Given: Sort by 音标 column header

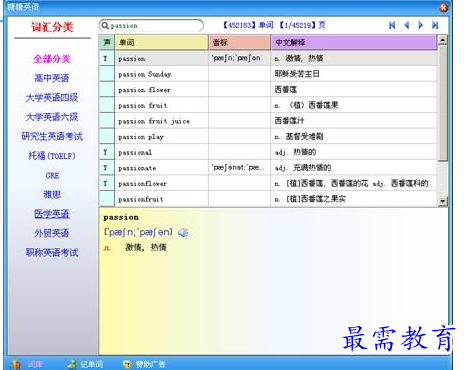Looking at the screenshot, I should (x=240, y=42).
